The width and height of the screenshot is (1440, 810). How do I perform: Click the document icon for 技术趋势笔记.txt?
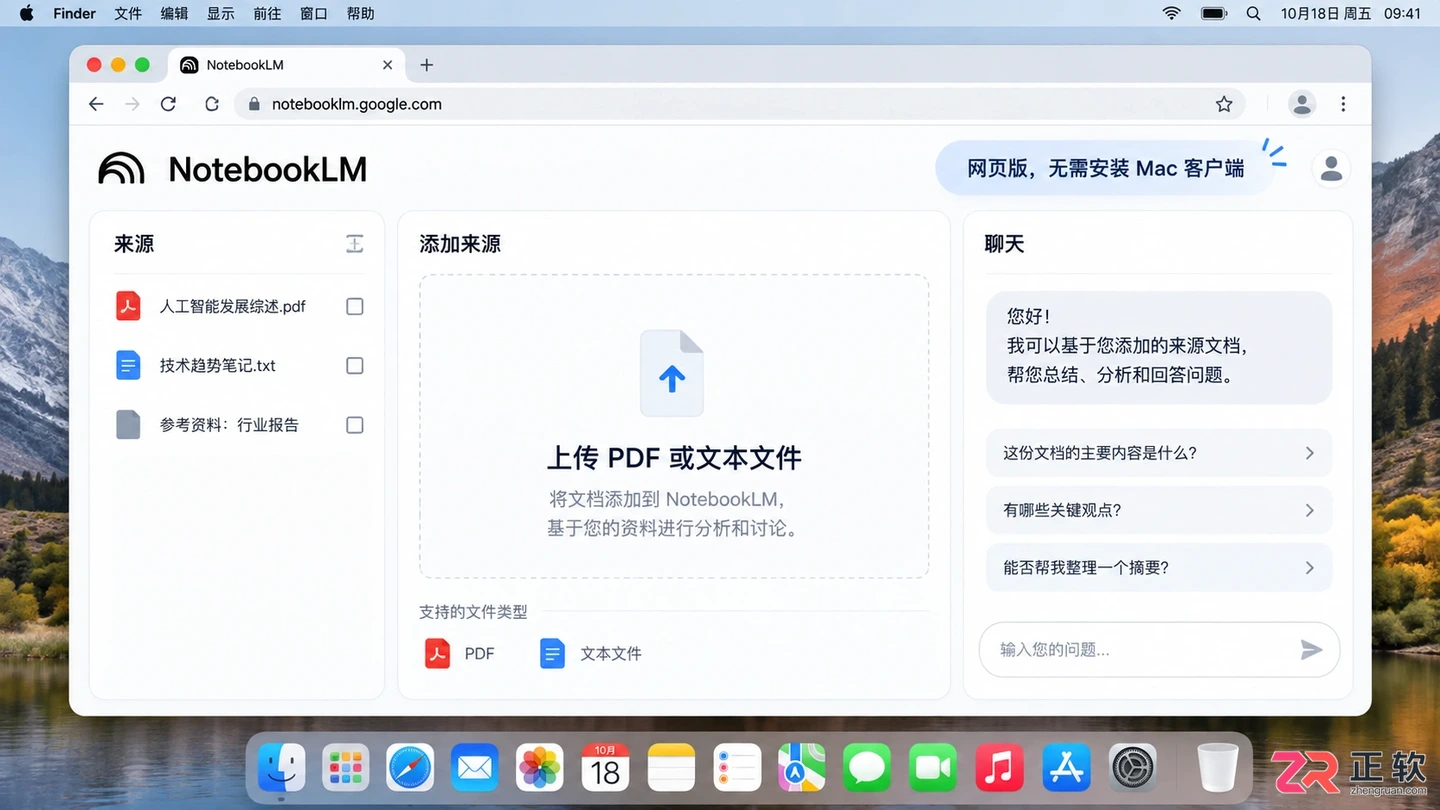pos(128,365)
